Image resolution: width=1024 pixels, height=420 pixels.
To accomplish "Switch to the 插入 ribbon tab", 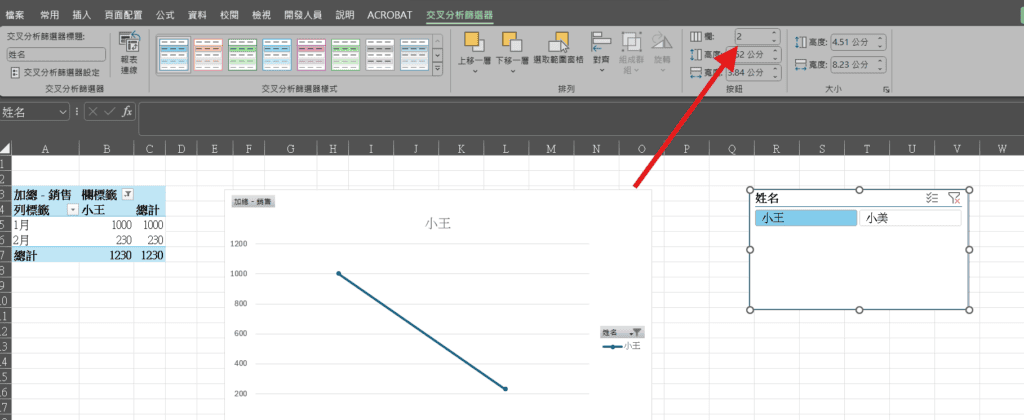I will (82, 16).
